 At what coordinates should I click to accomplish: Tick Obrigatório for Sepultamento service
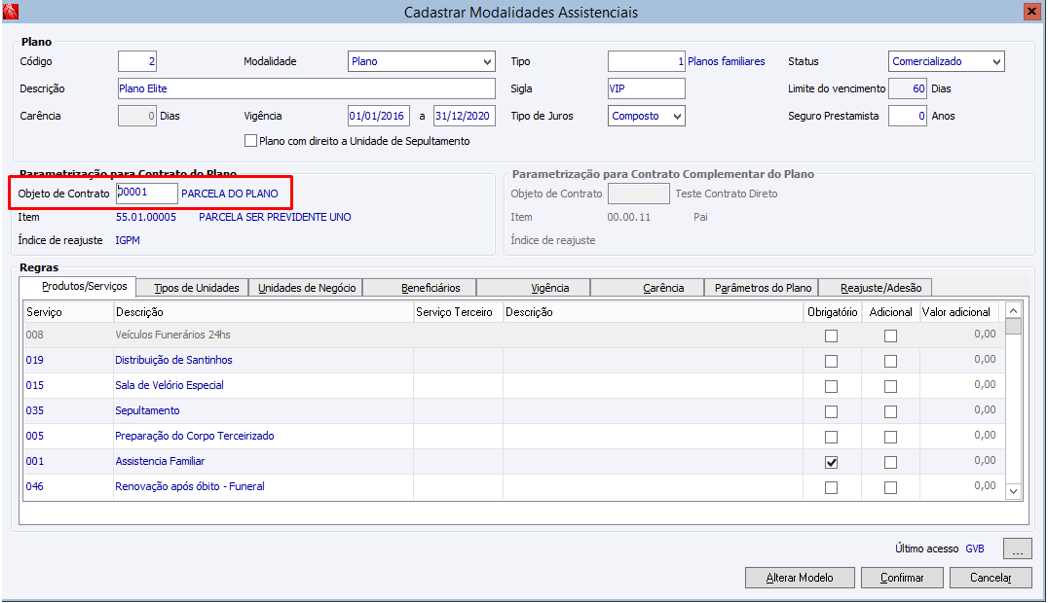pyautogui.click(x=831, y=411)
